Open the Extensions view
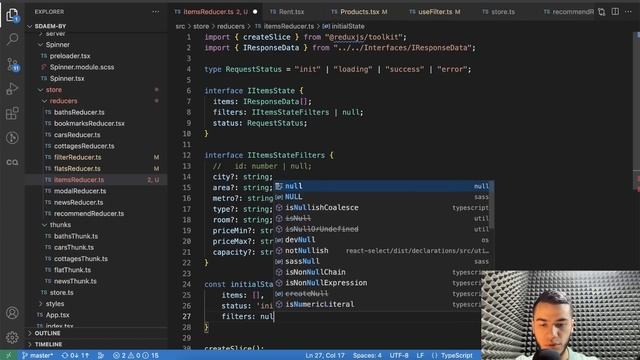 (12, 113)
